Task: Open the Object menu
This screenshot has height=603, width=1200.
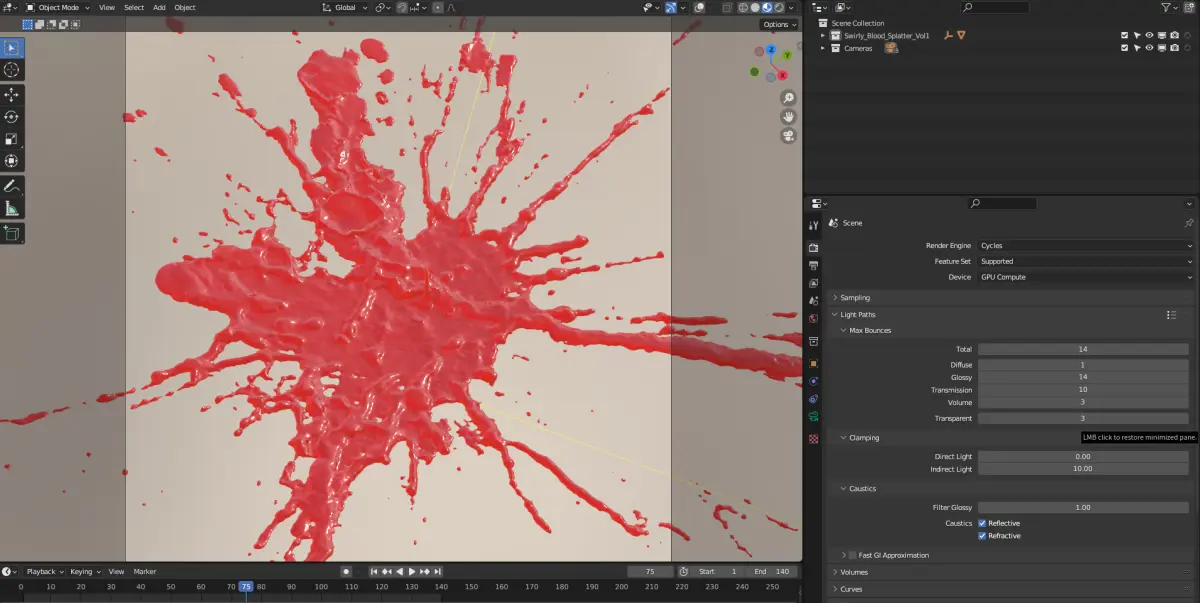Action: point(185,7)
